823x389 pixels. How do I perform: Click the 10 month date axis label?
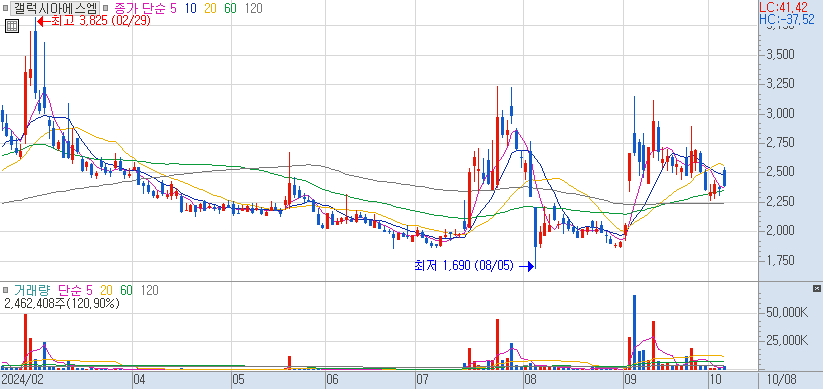pos(716,379)
